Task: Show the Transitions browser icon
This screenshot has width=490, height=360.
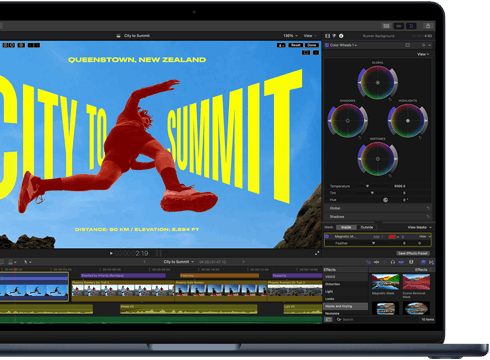Action: (431, 262)
